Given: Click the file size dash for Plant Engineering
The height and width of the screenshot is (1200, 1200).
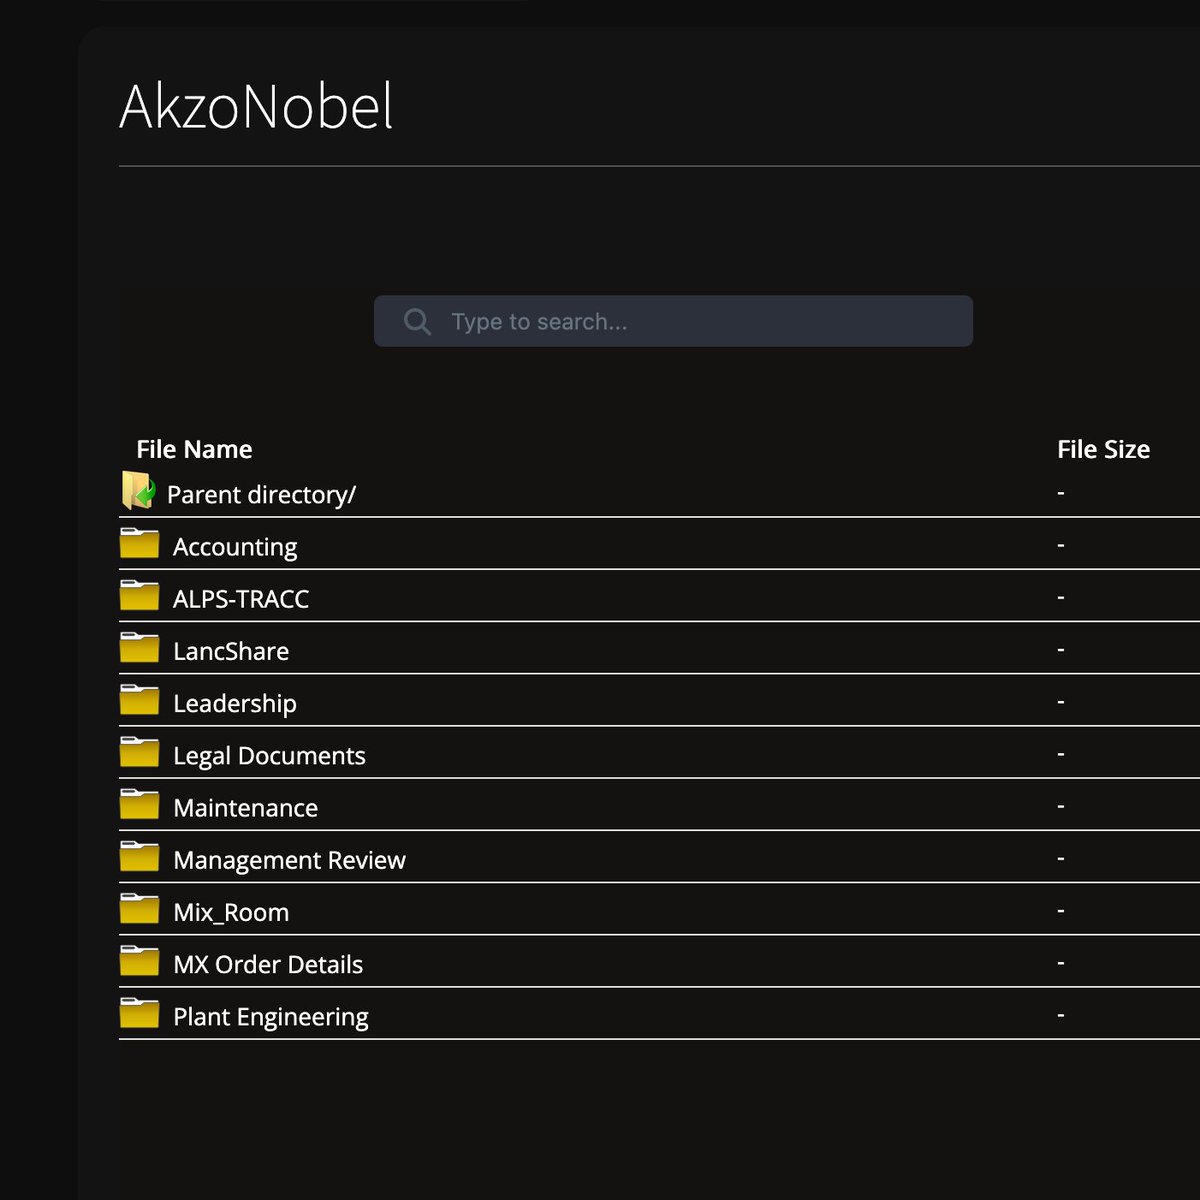Looking at the screenshot, I should (1061, 1015).
